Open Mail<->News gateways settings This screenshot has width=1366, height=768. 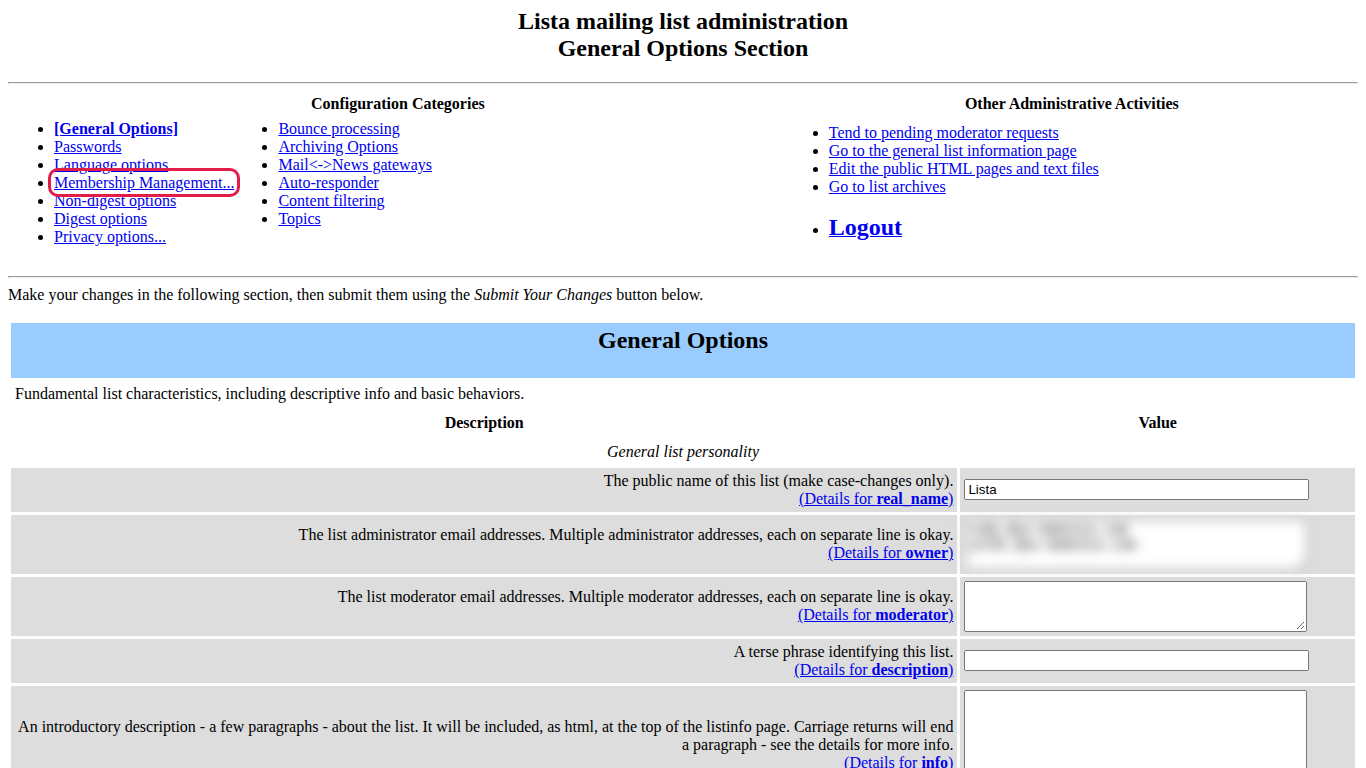coord(355,165)
